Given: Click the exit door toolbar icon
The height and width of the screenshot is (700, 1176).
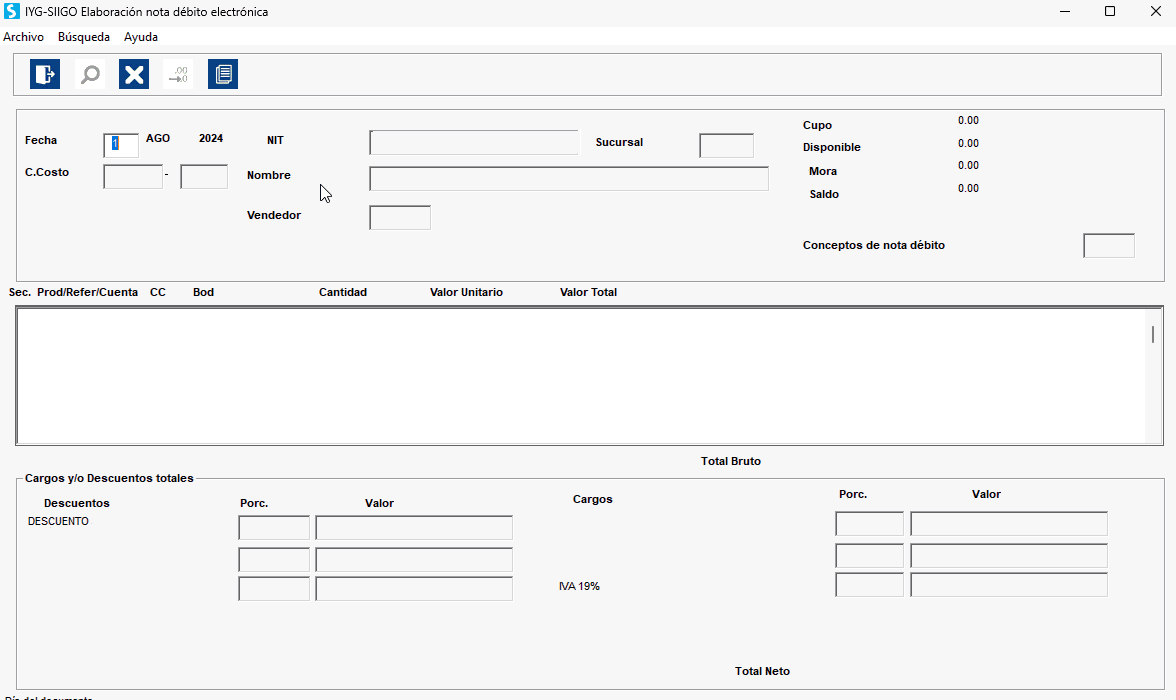Looking at the screenshot, I should [45, 74].
